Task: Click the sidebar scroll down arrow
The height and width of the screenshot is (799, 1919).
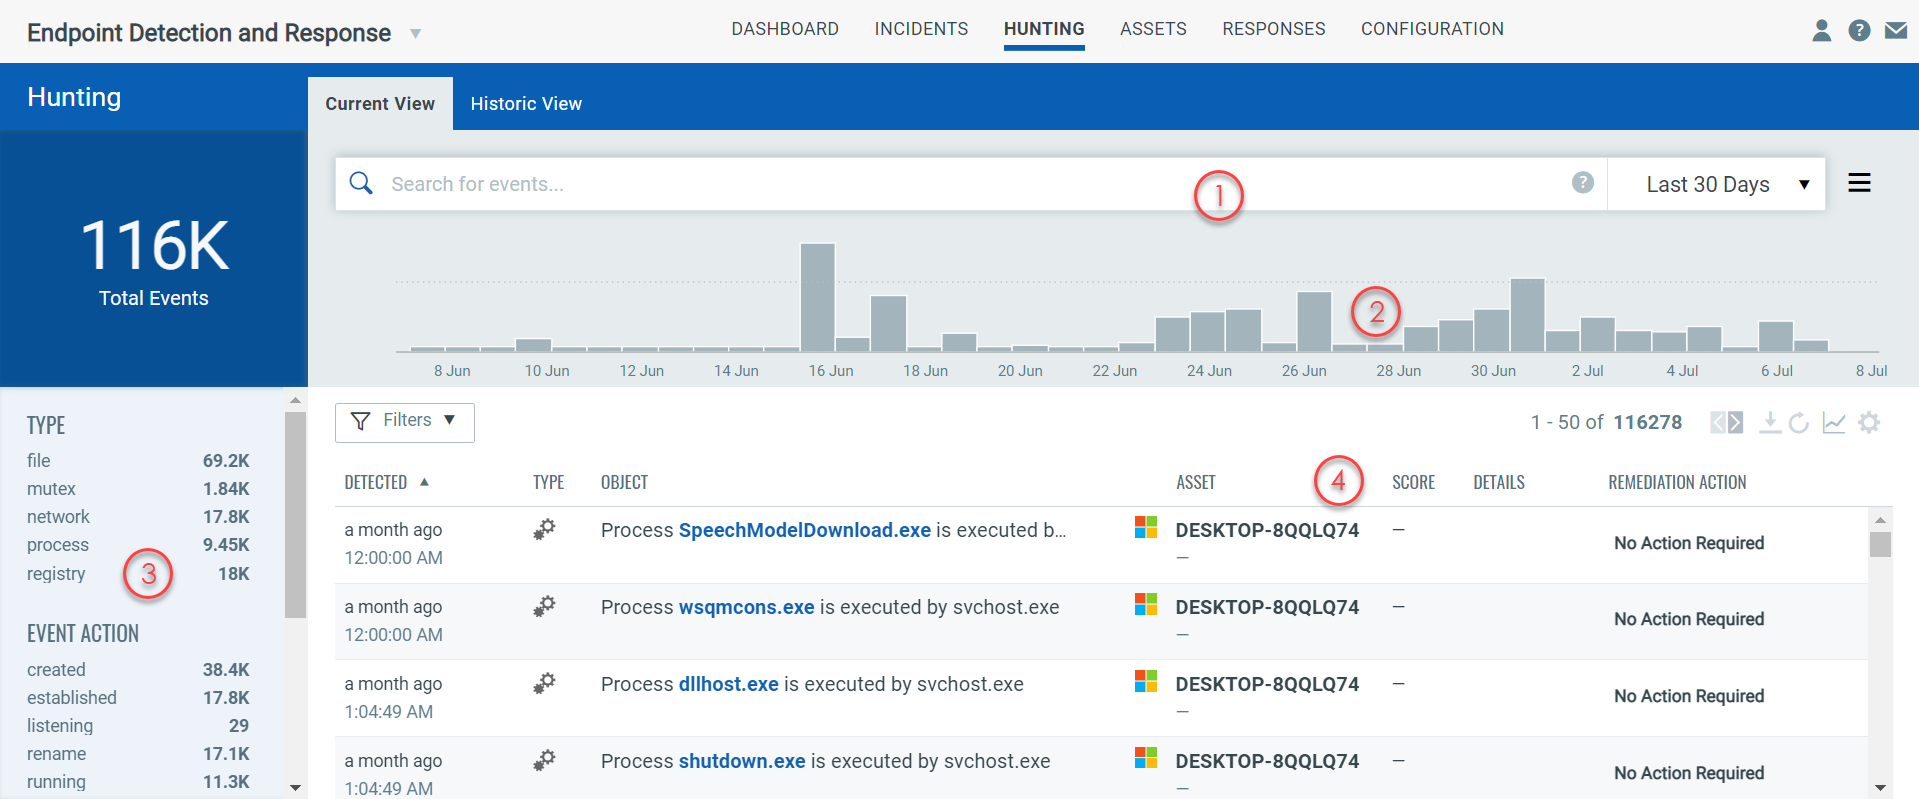Action: pos(295,788)
